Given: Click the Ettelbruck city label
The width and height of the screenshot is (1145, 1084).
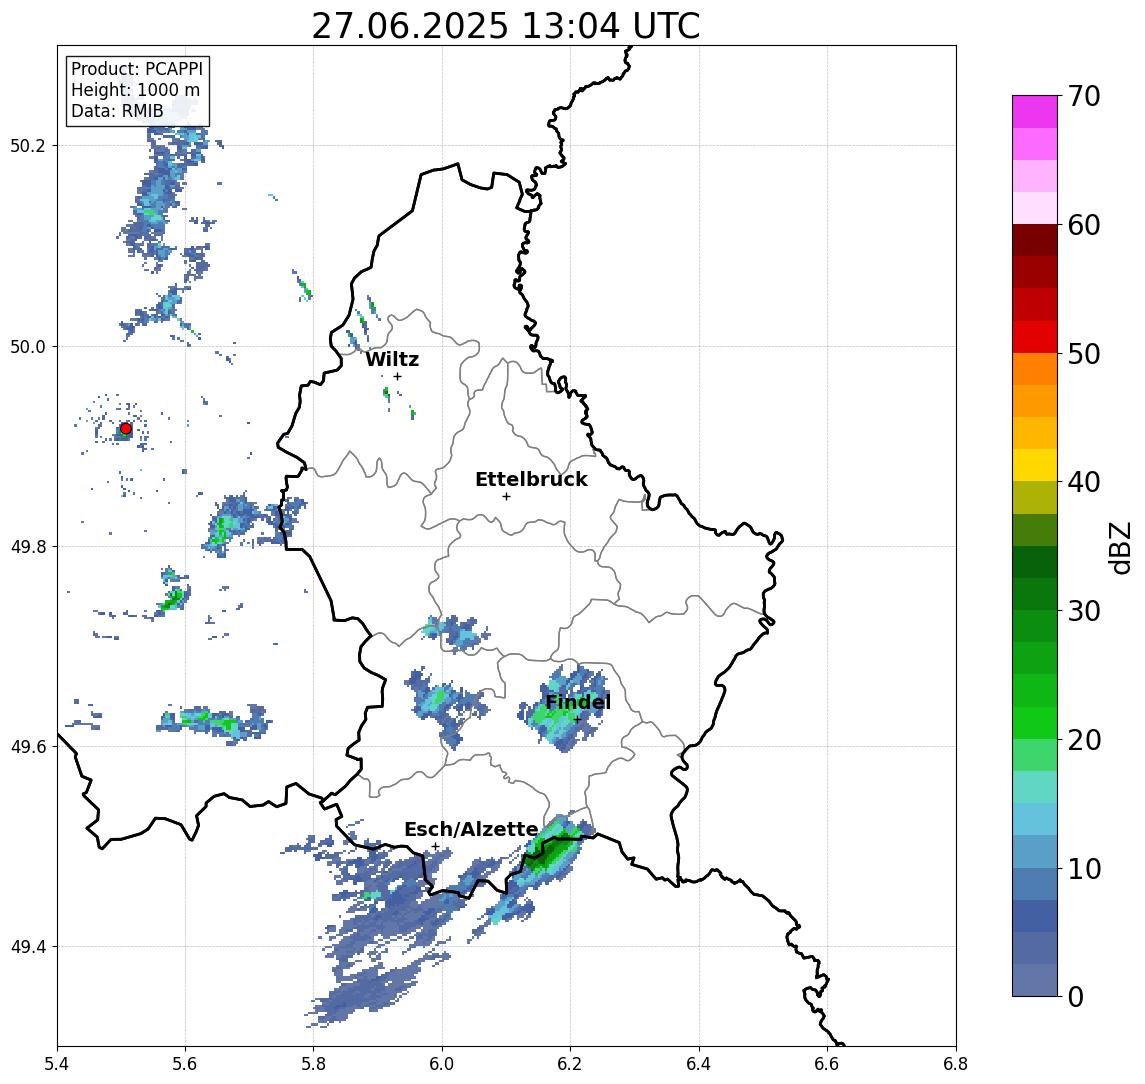Looking at the screenshot, I should (x=531, y=479).
